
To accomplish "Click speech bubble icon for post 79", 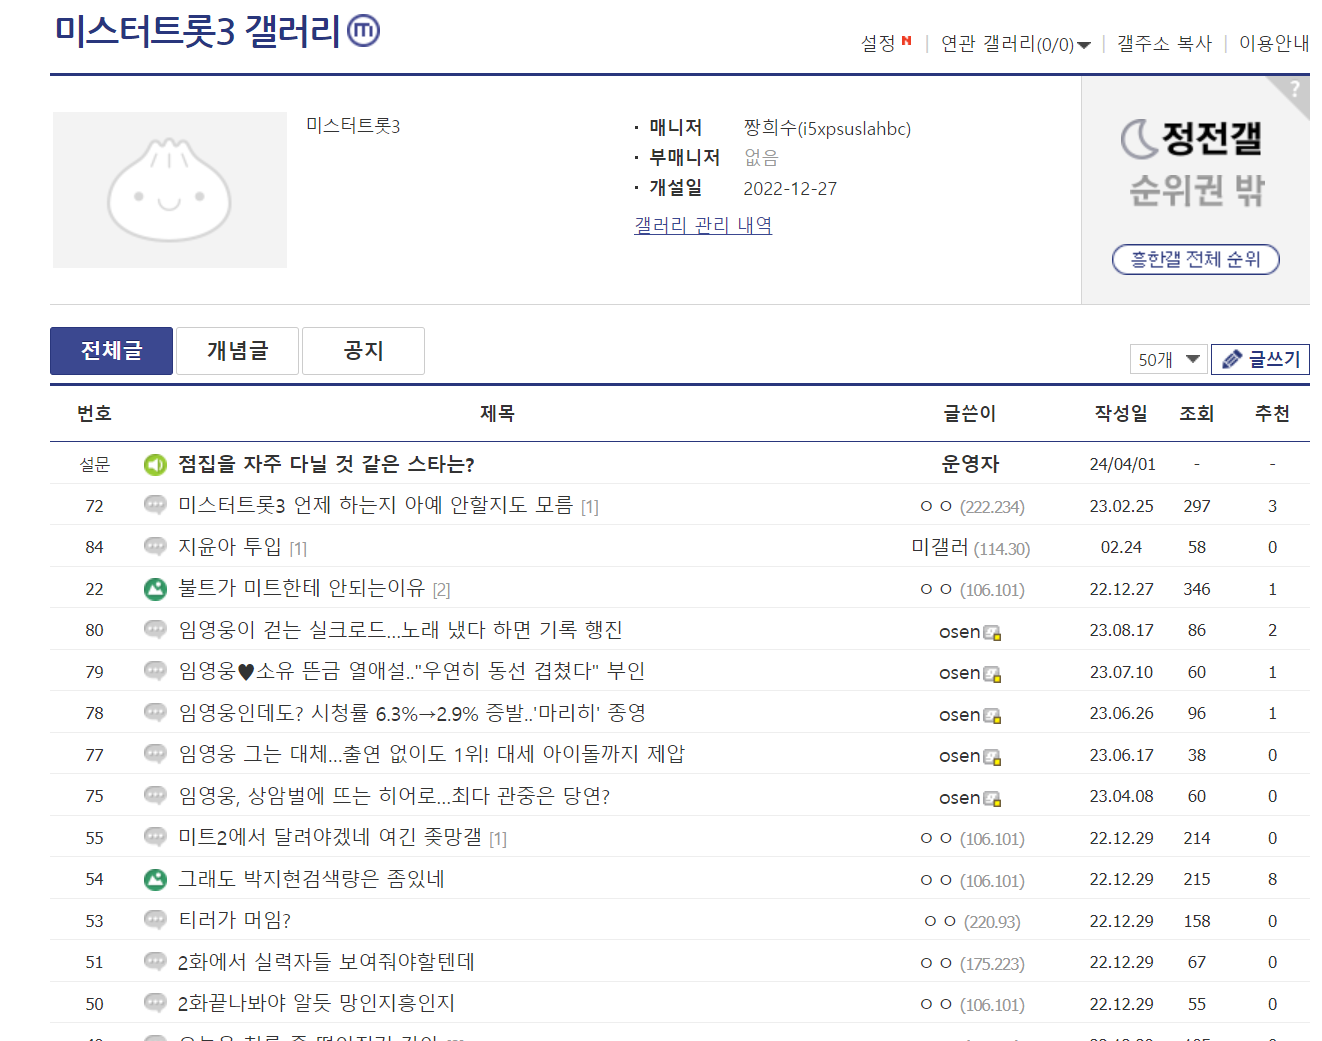I will click(155, 671).
